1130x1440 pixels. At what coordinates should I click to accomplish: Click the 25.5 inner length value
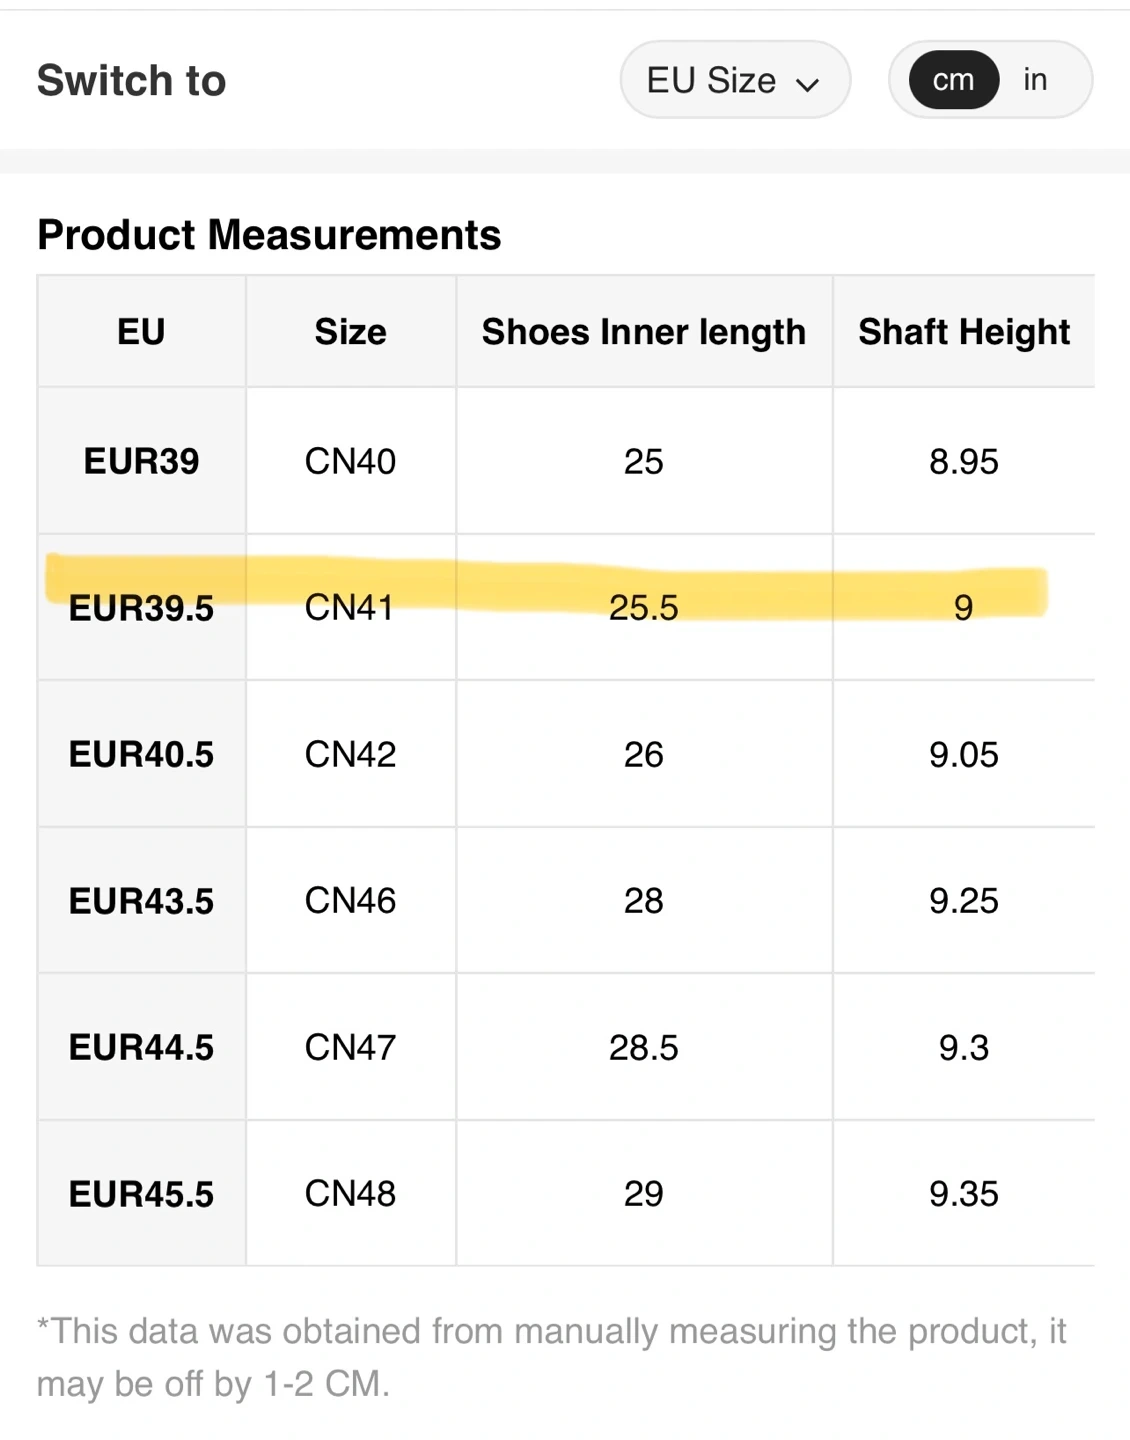643,608
